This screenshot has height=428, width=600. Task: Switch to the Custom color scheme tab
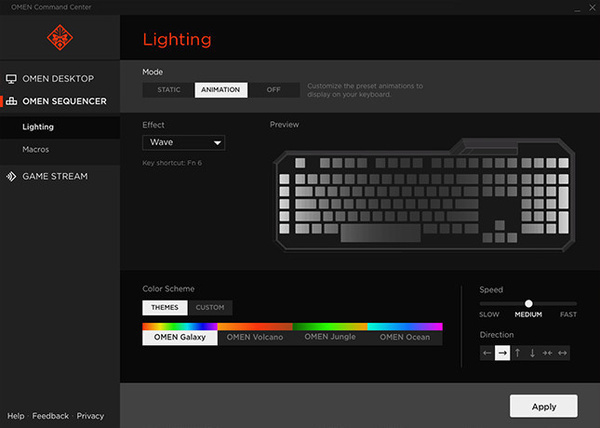pyautogui.click(x=210, y=308)
